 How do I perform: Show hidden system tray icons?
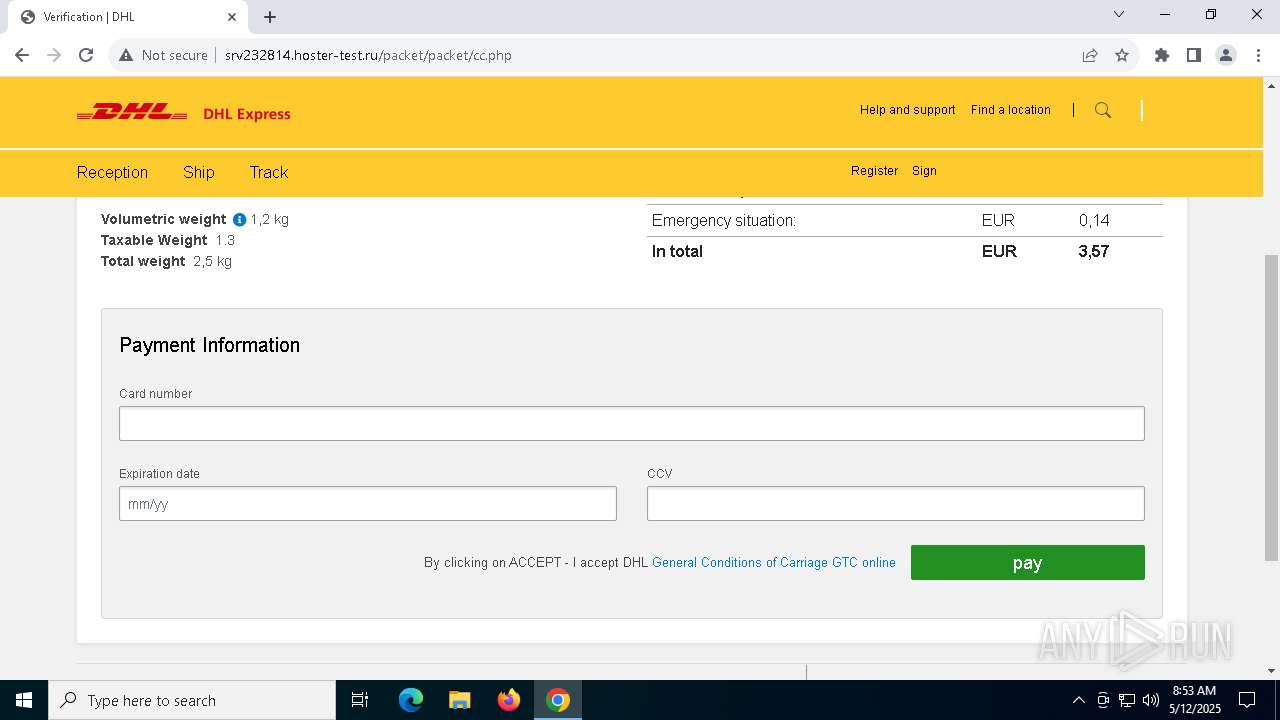coord(1078,700)
